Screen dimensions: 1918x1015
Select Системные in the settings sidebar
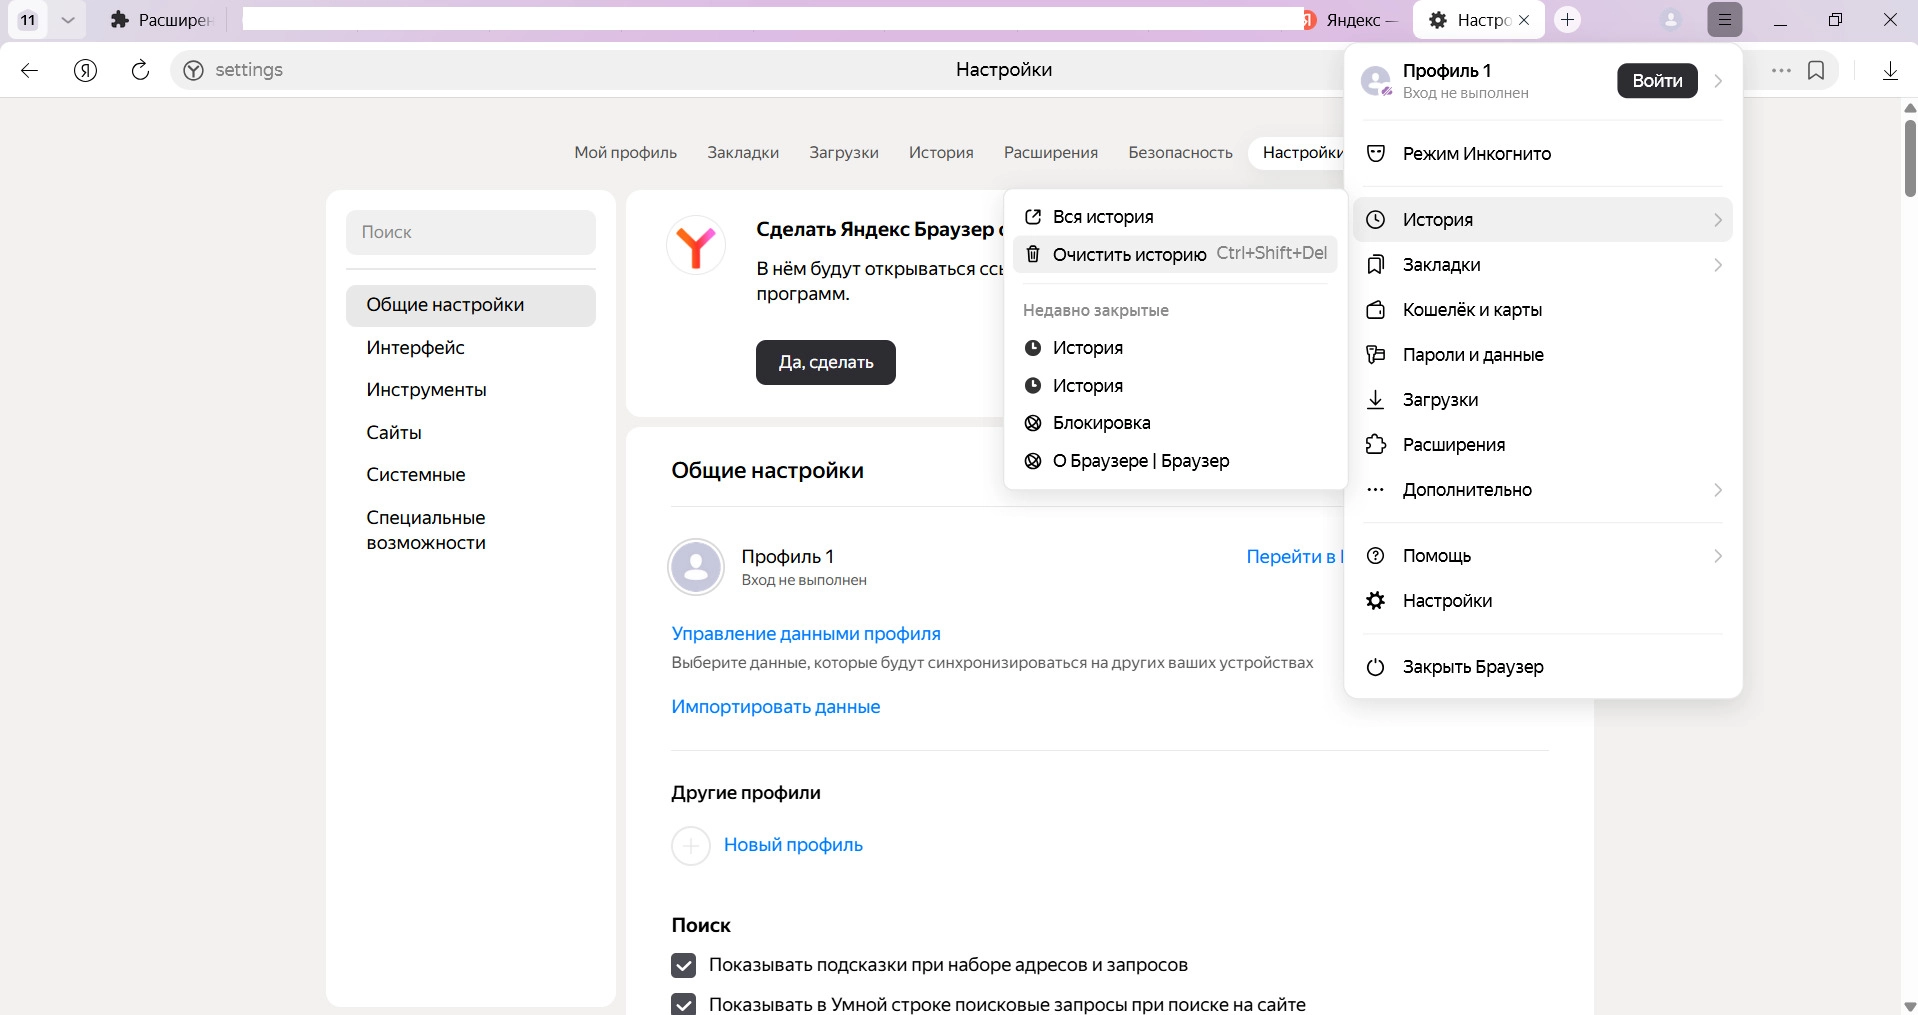point(471,475)
